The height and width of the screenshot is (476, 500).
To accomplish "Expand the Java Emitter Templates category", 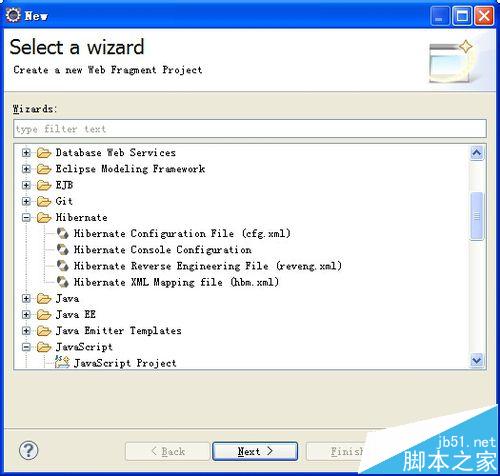I will [26, 331].
